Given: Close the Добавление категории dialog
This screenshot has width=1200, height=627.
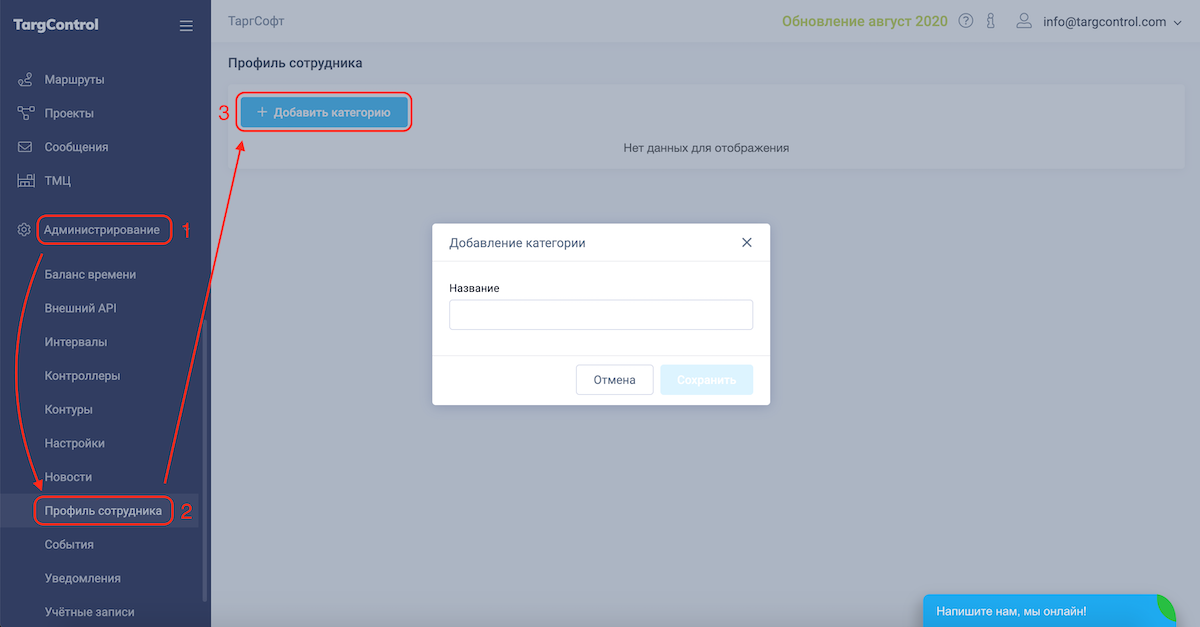Looking at the screenshot, I should click(746, 242).
